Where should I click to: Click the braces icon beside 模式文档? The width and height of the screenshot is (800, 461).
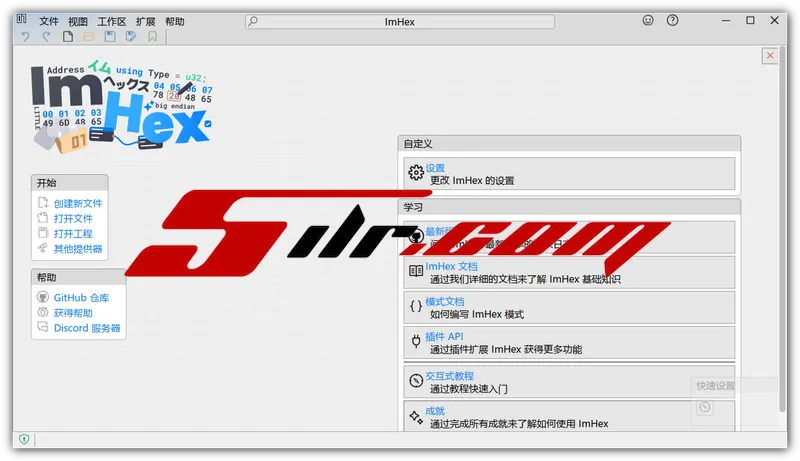[x=416, y=306]
